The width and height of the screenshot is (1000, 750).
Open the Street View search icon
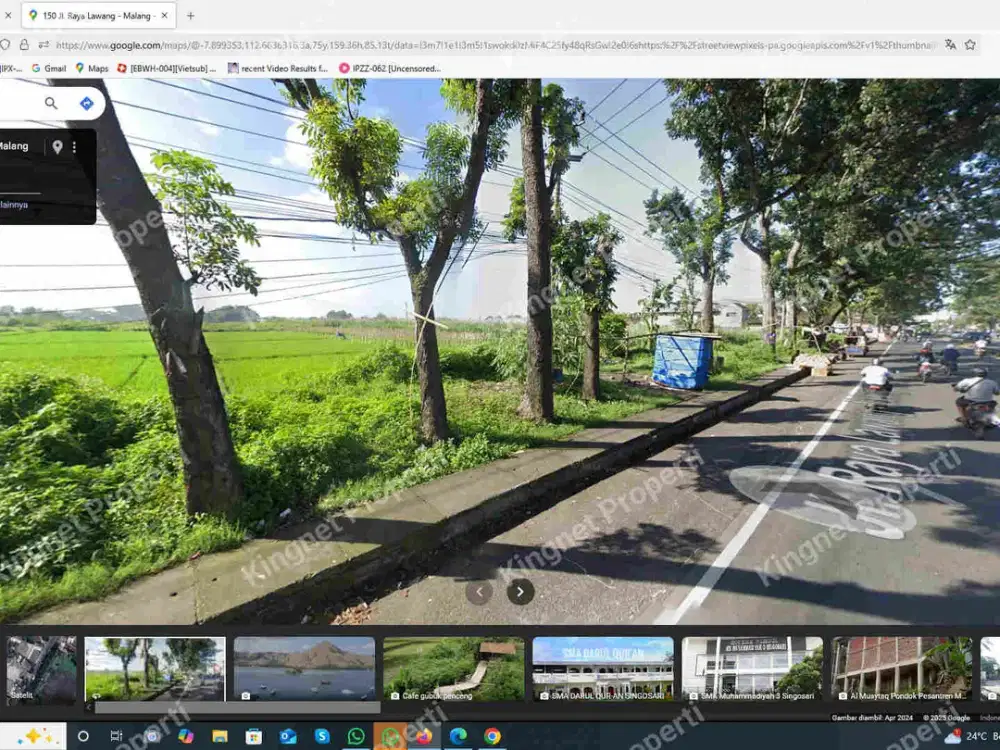pos(51,103)
